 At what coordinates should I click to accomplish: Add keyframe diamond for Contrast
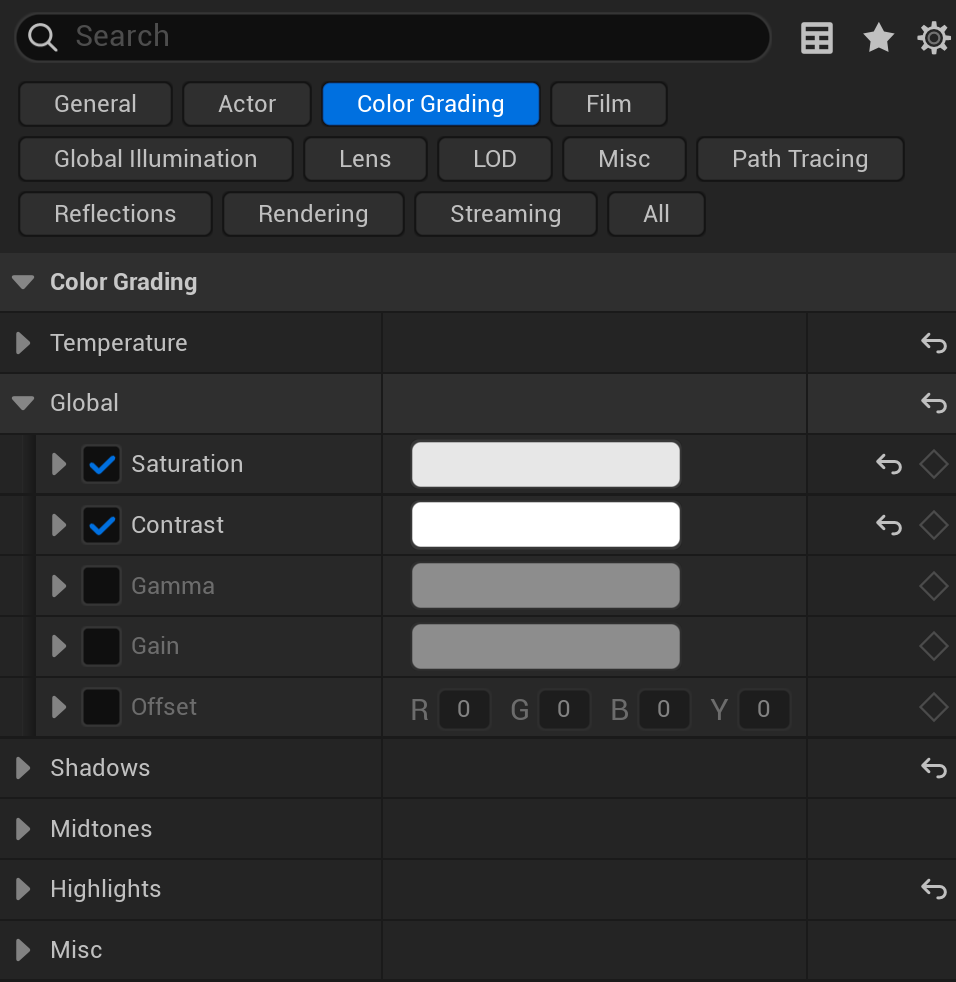coord(933,525)
